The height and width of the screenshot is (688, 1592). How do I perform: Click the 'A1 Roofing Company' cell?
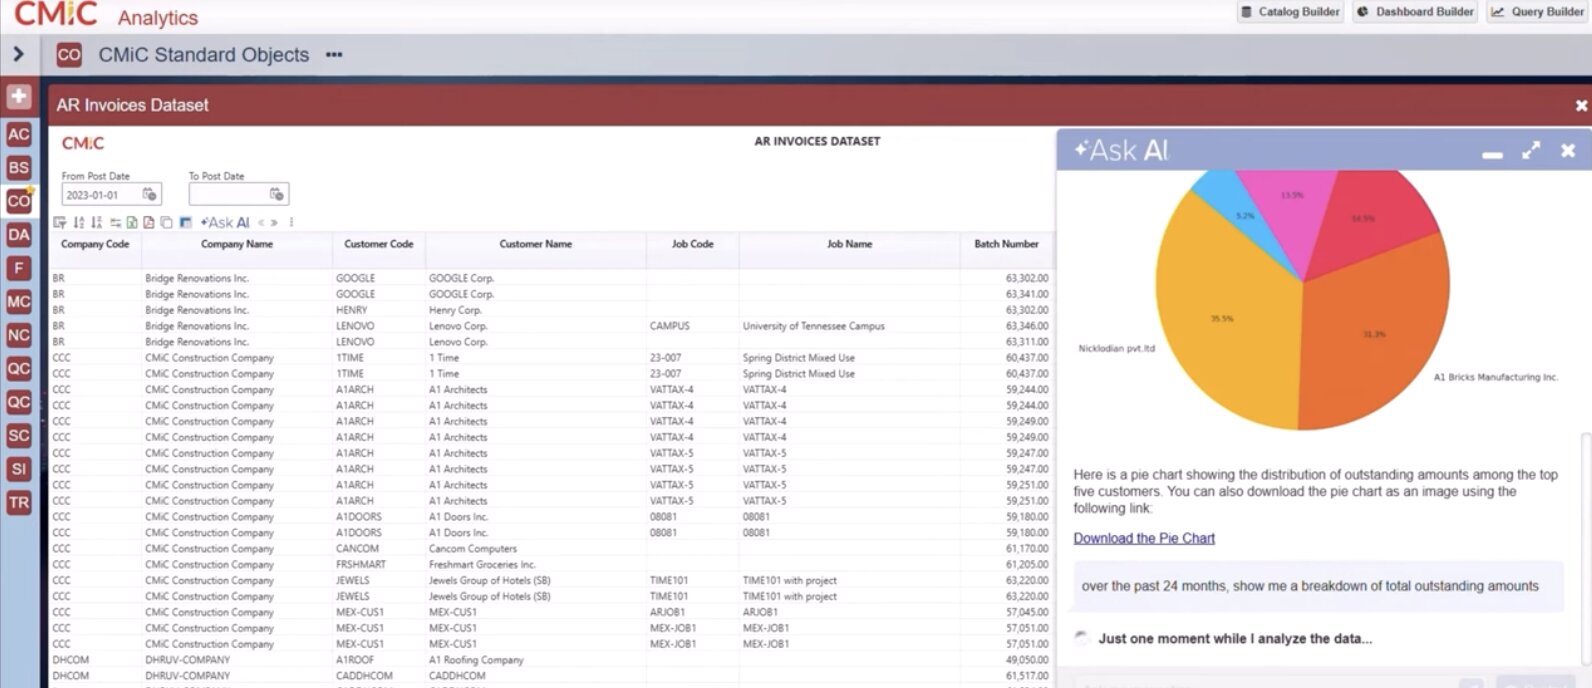click(x=476, y=660)
